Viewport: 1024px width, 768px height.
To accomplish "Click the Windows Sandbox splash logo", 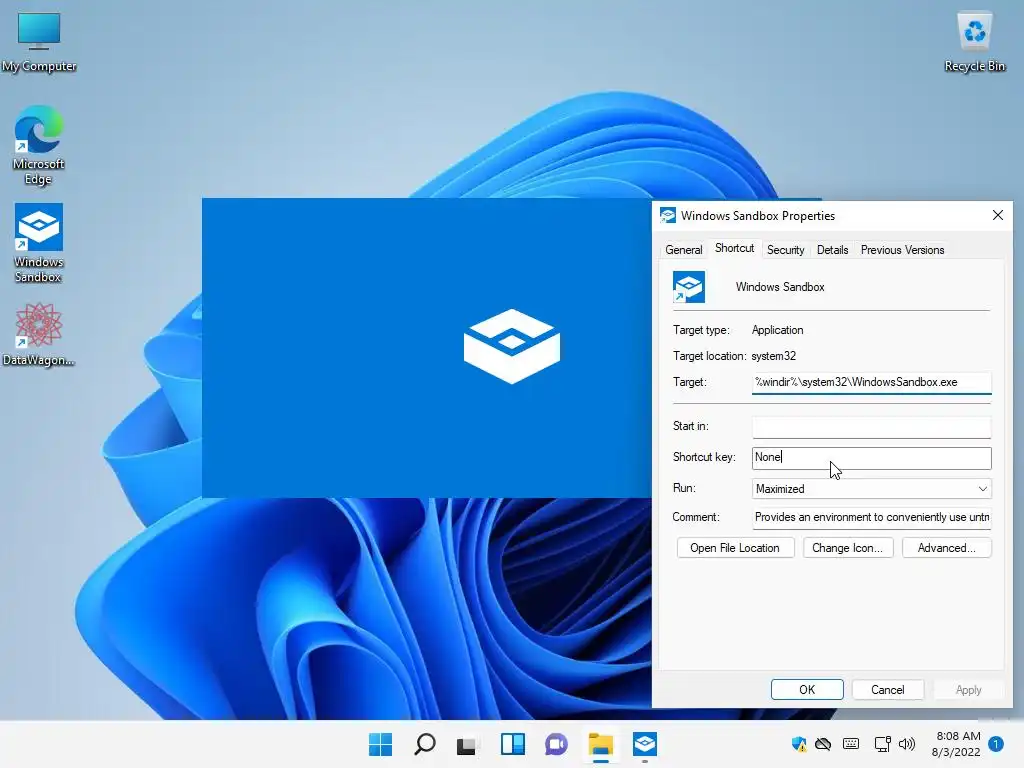I will point(512,347).
